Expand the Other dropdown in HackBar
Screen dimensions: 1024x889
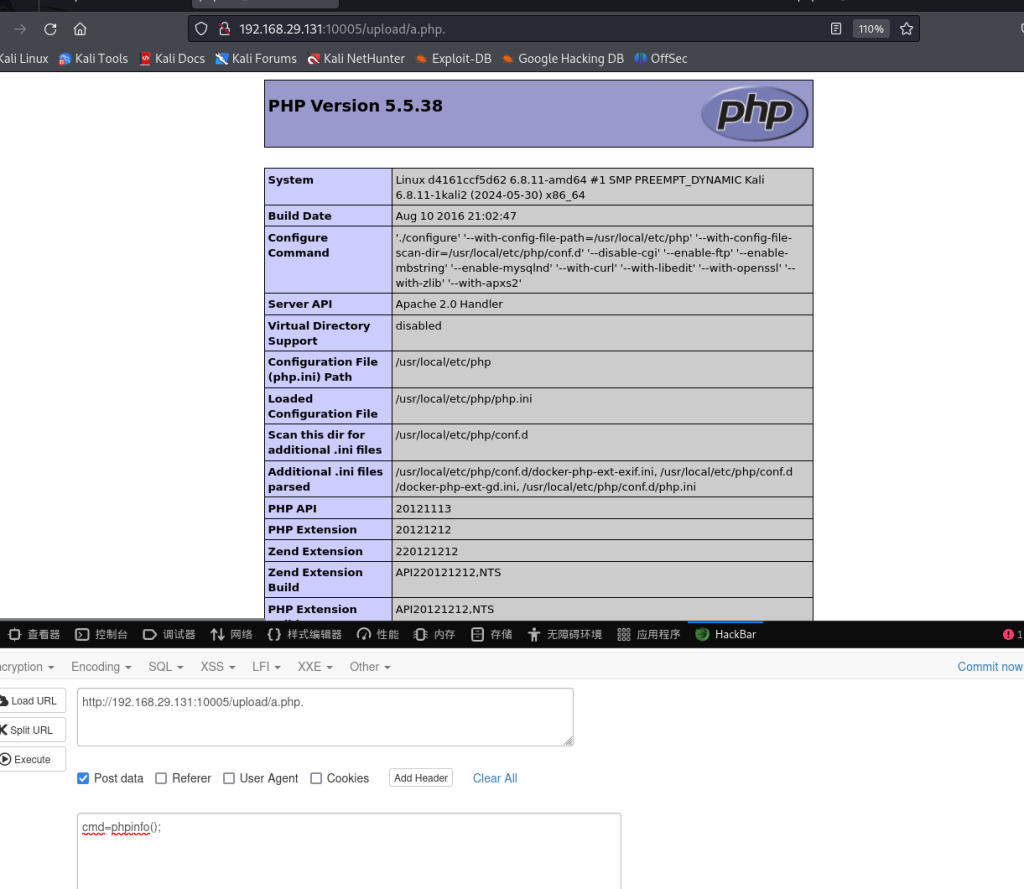(370, 667)
